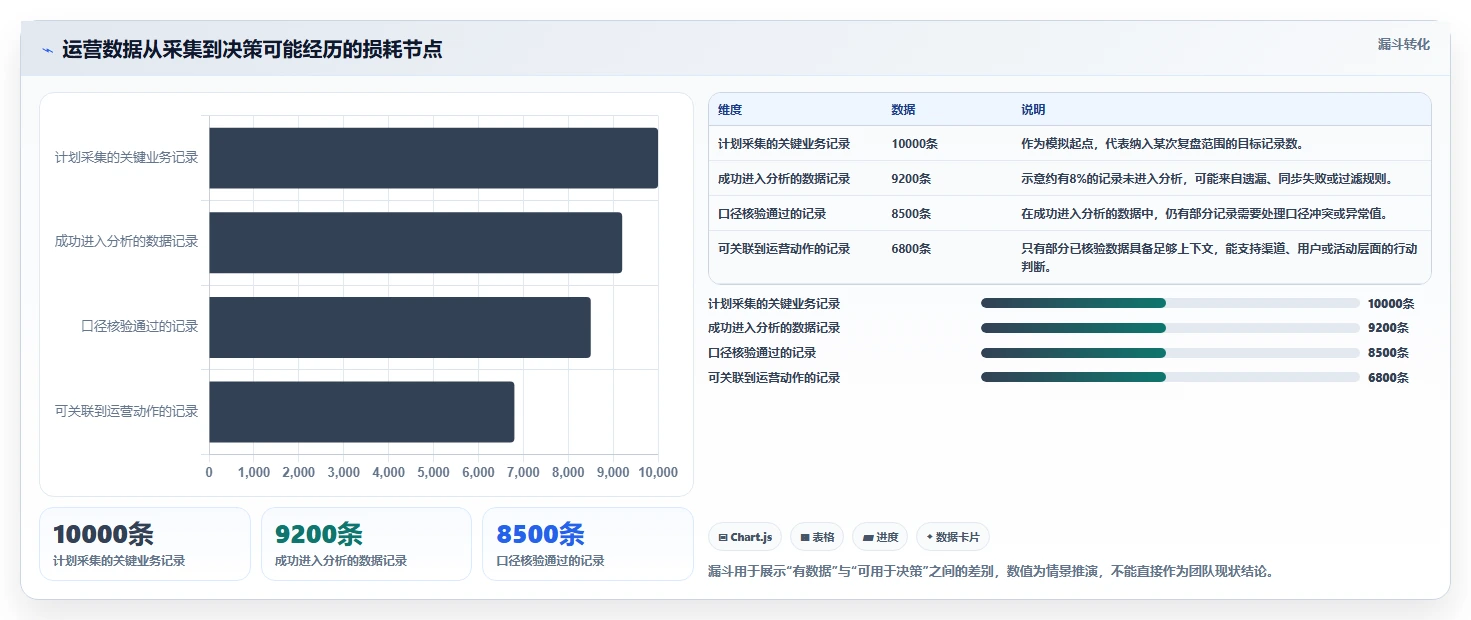The image size is (1471, 620).
Task: Click the 9200条 stat card
Action: (366, 544)
